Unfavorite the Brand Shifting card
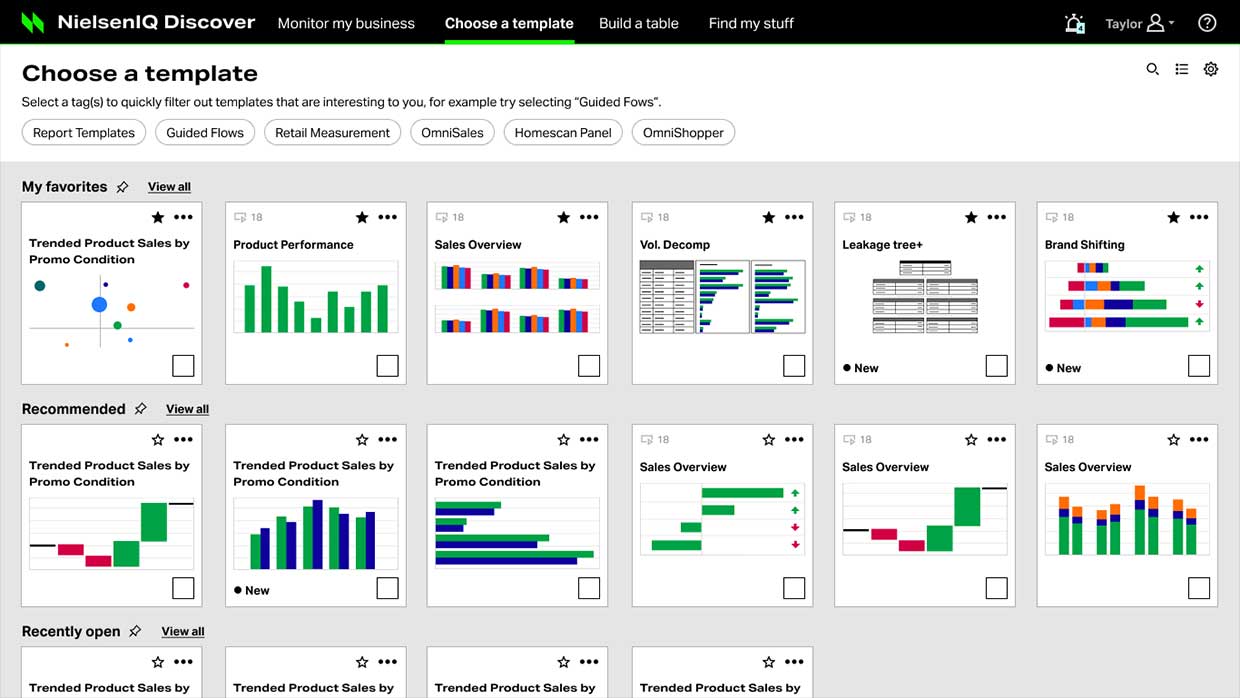1240x698 pixels. (1173, 217)
